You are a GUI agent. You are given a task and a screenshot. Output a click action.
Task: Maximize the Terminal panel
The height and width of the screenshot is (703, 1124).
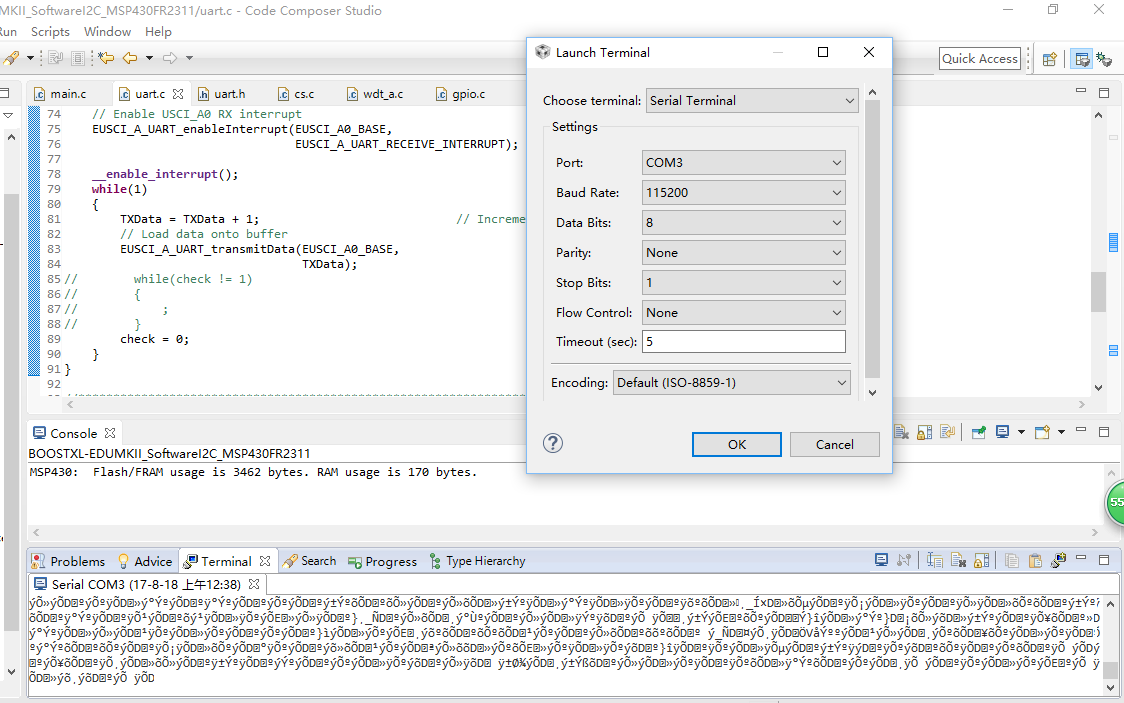(x=1105, y=560)
